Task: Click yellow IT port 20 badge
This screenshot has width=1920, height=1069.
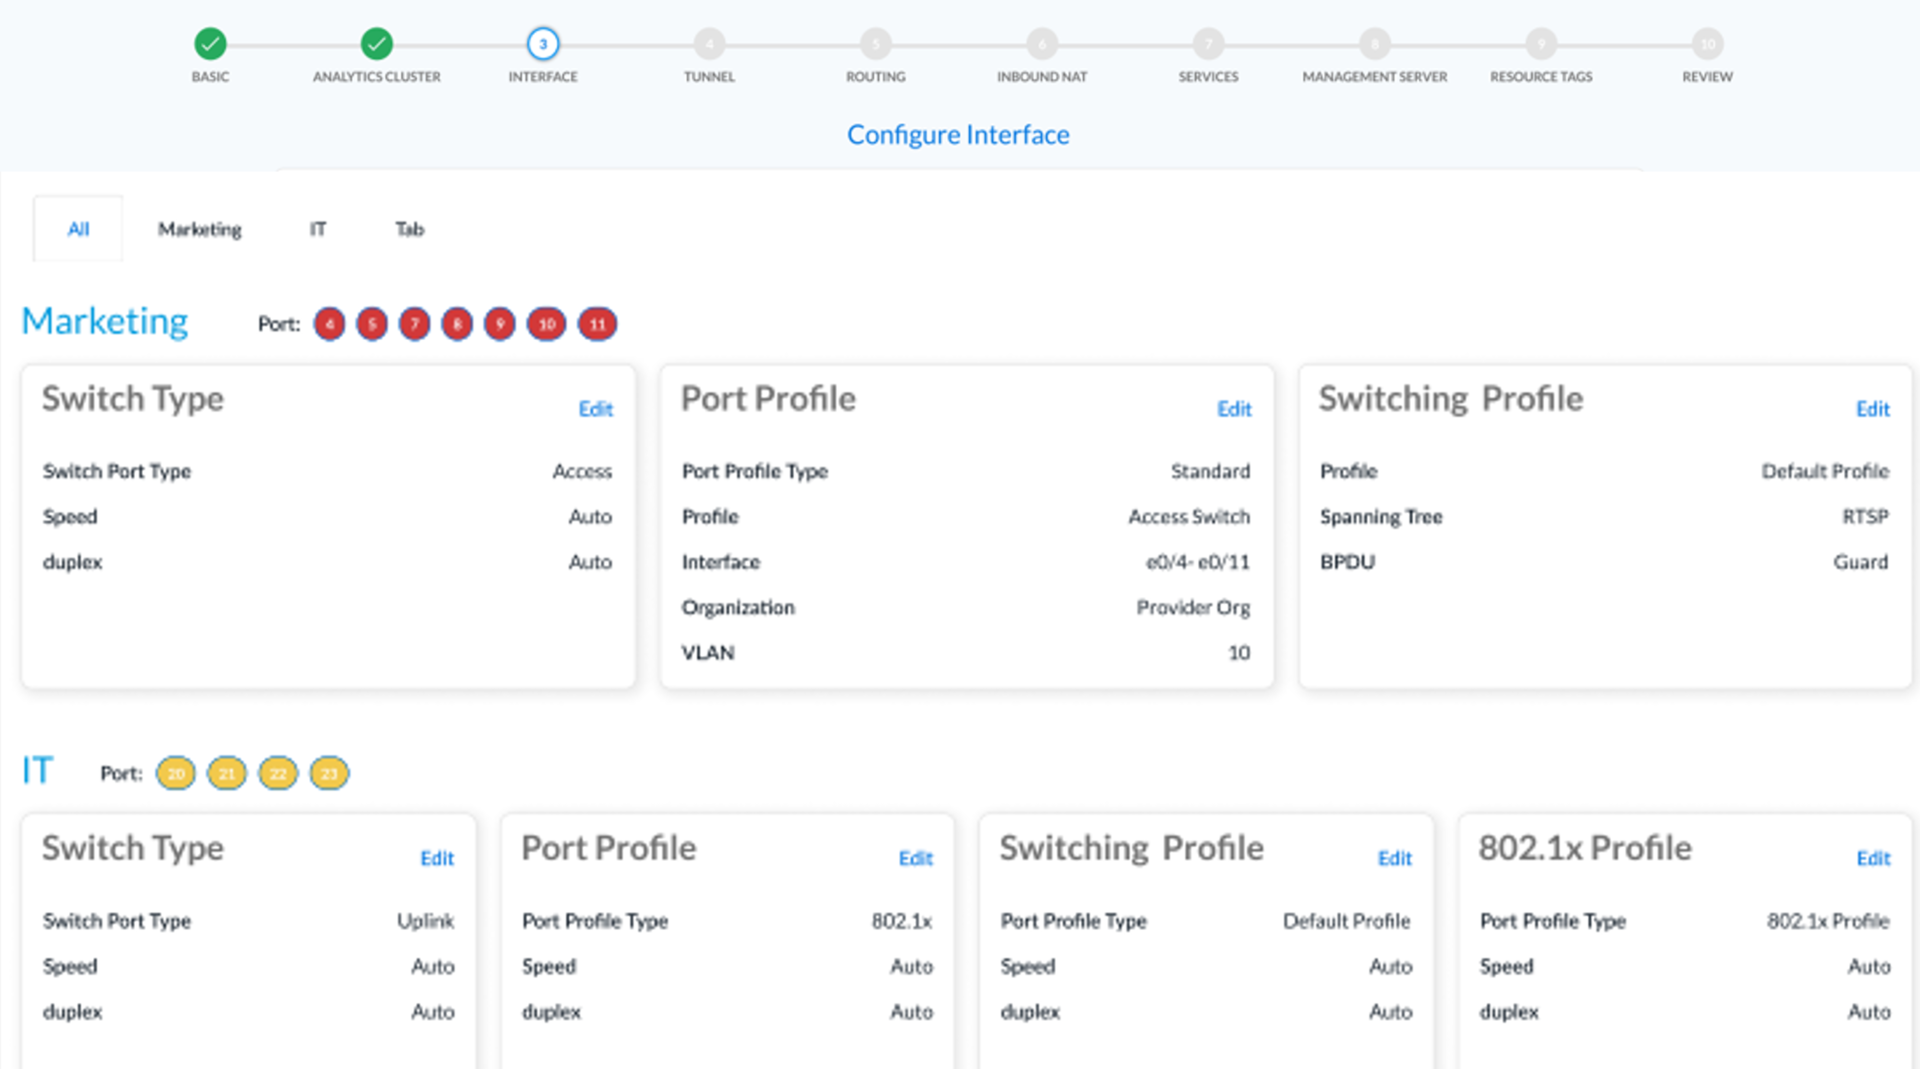Action: pos(176,773)
